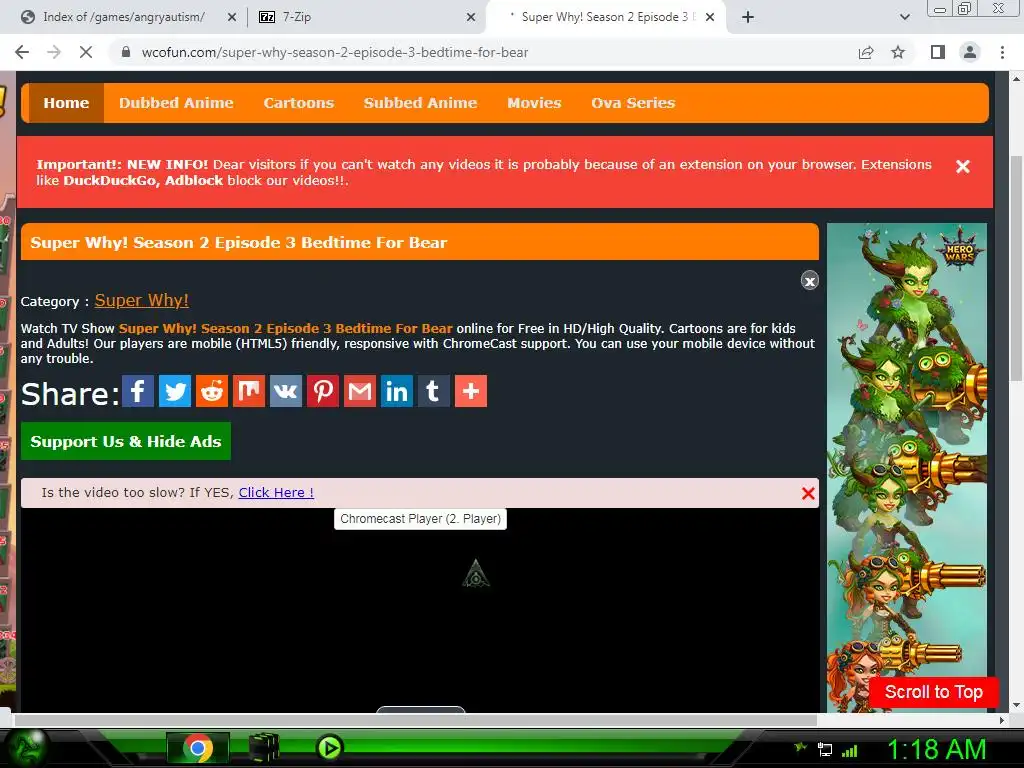Image resolution: width=1024 pixels, height=768 pixels.
Task: Share via Gmail icon
Action: tap(360, 391)
